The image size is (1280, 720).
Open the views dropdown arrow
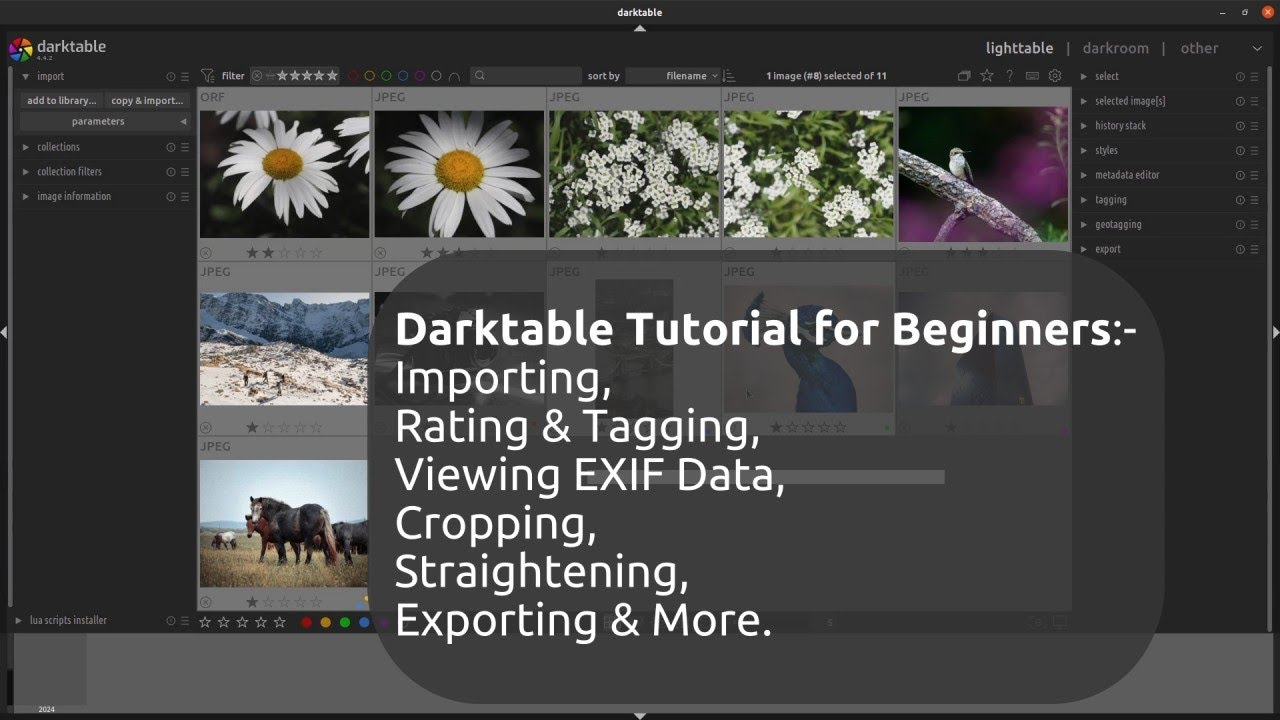1257,48
